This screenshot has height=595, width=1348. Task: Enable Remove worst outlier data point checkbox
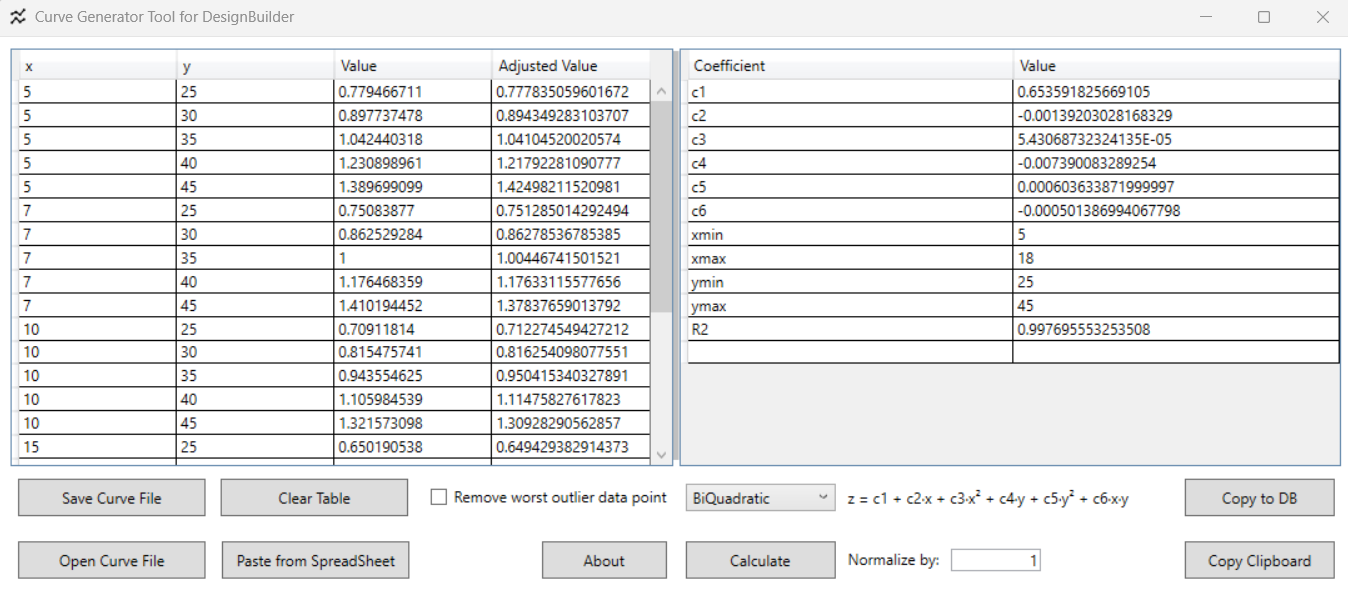coord(439,497)
